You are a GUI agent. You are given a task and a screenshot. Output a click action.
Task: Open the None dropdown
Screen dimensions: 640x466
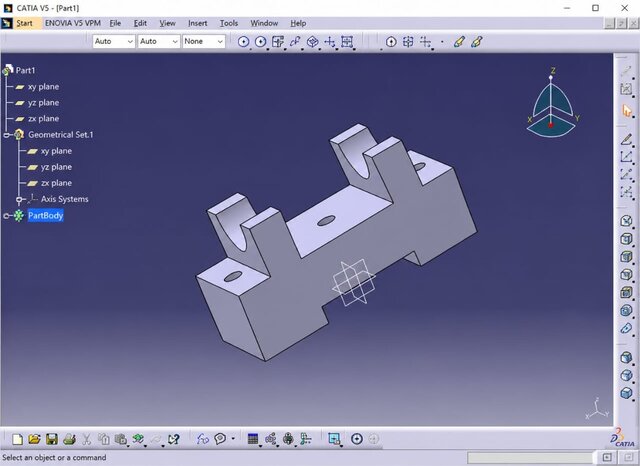204,41
